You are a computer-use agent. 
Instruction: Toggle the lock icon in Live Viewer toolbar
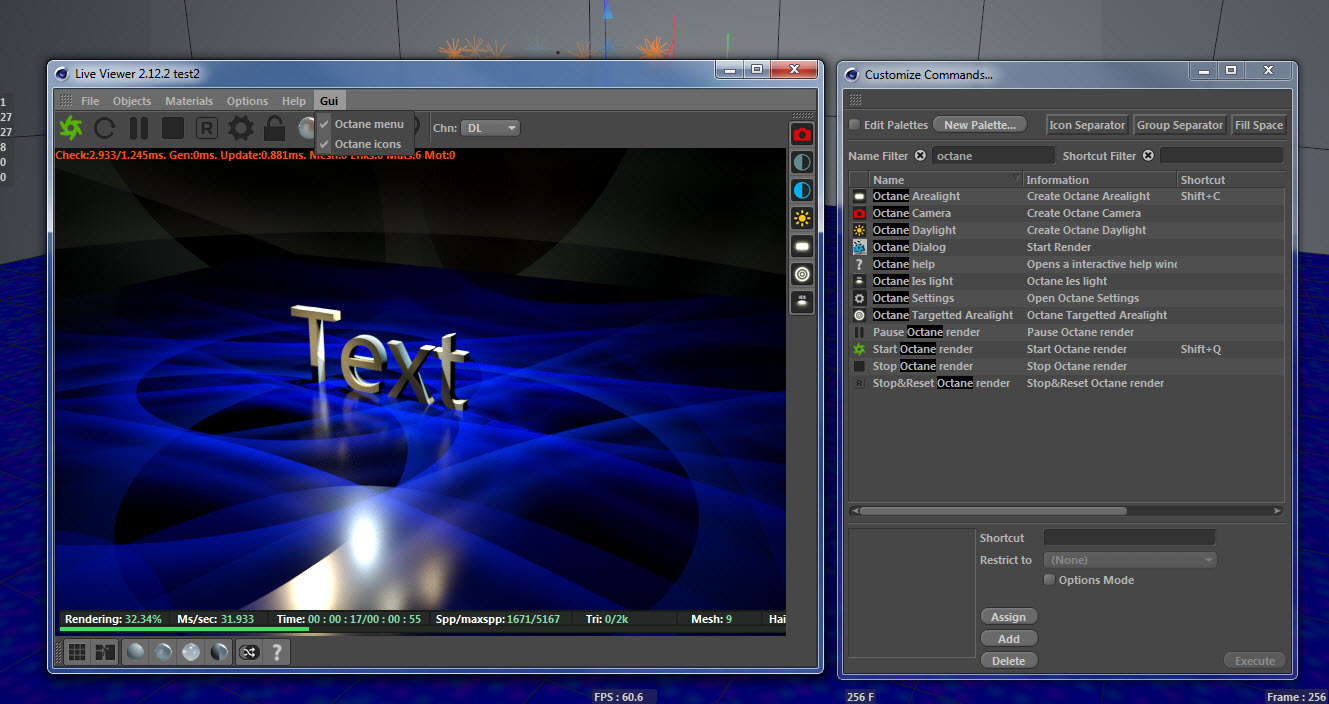pos(274,128)
